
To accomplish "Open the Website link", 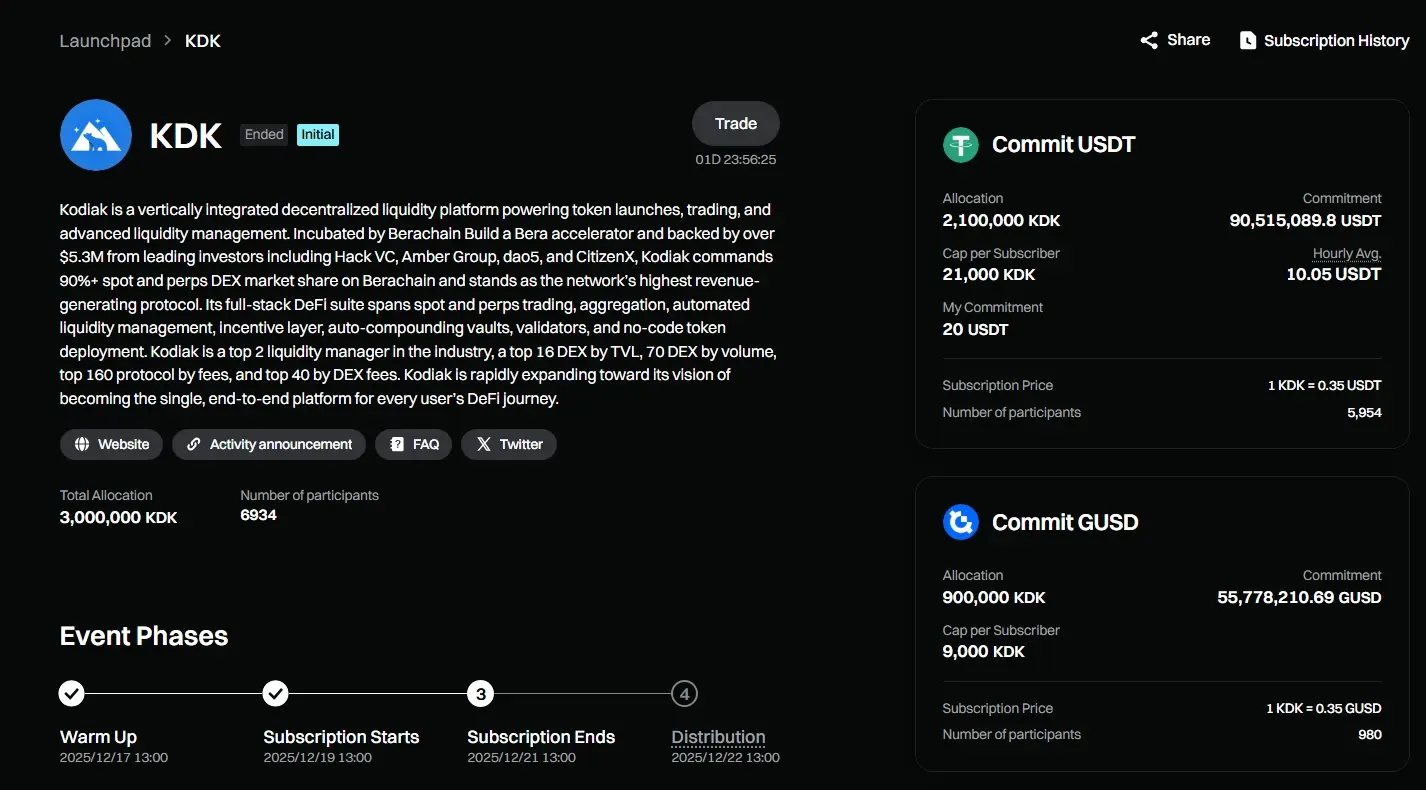I will [x=111, y=444].
